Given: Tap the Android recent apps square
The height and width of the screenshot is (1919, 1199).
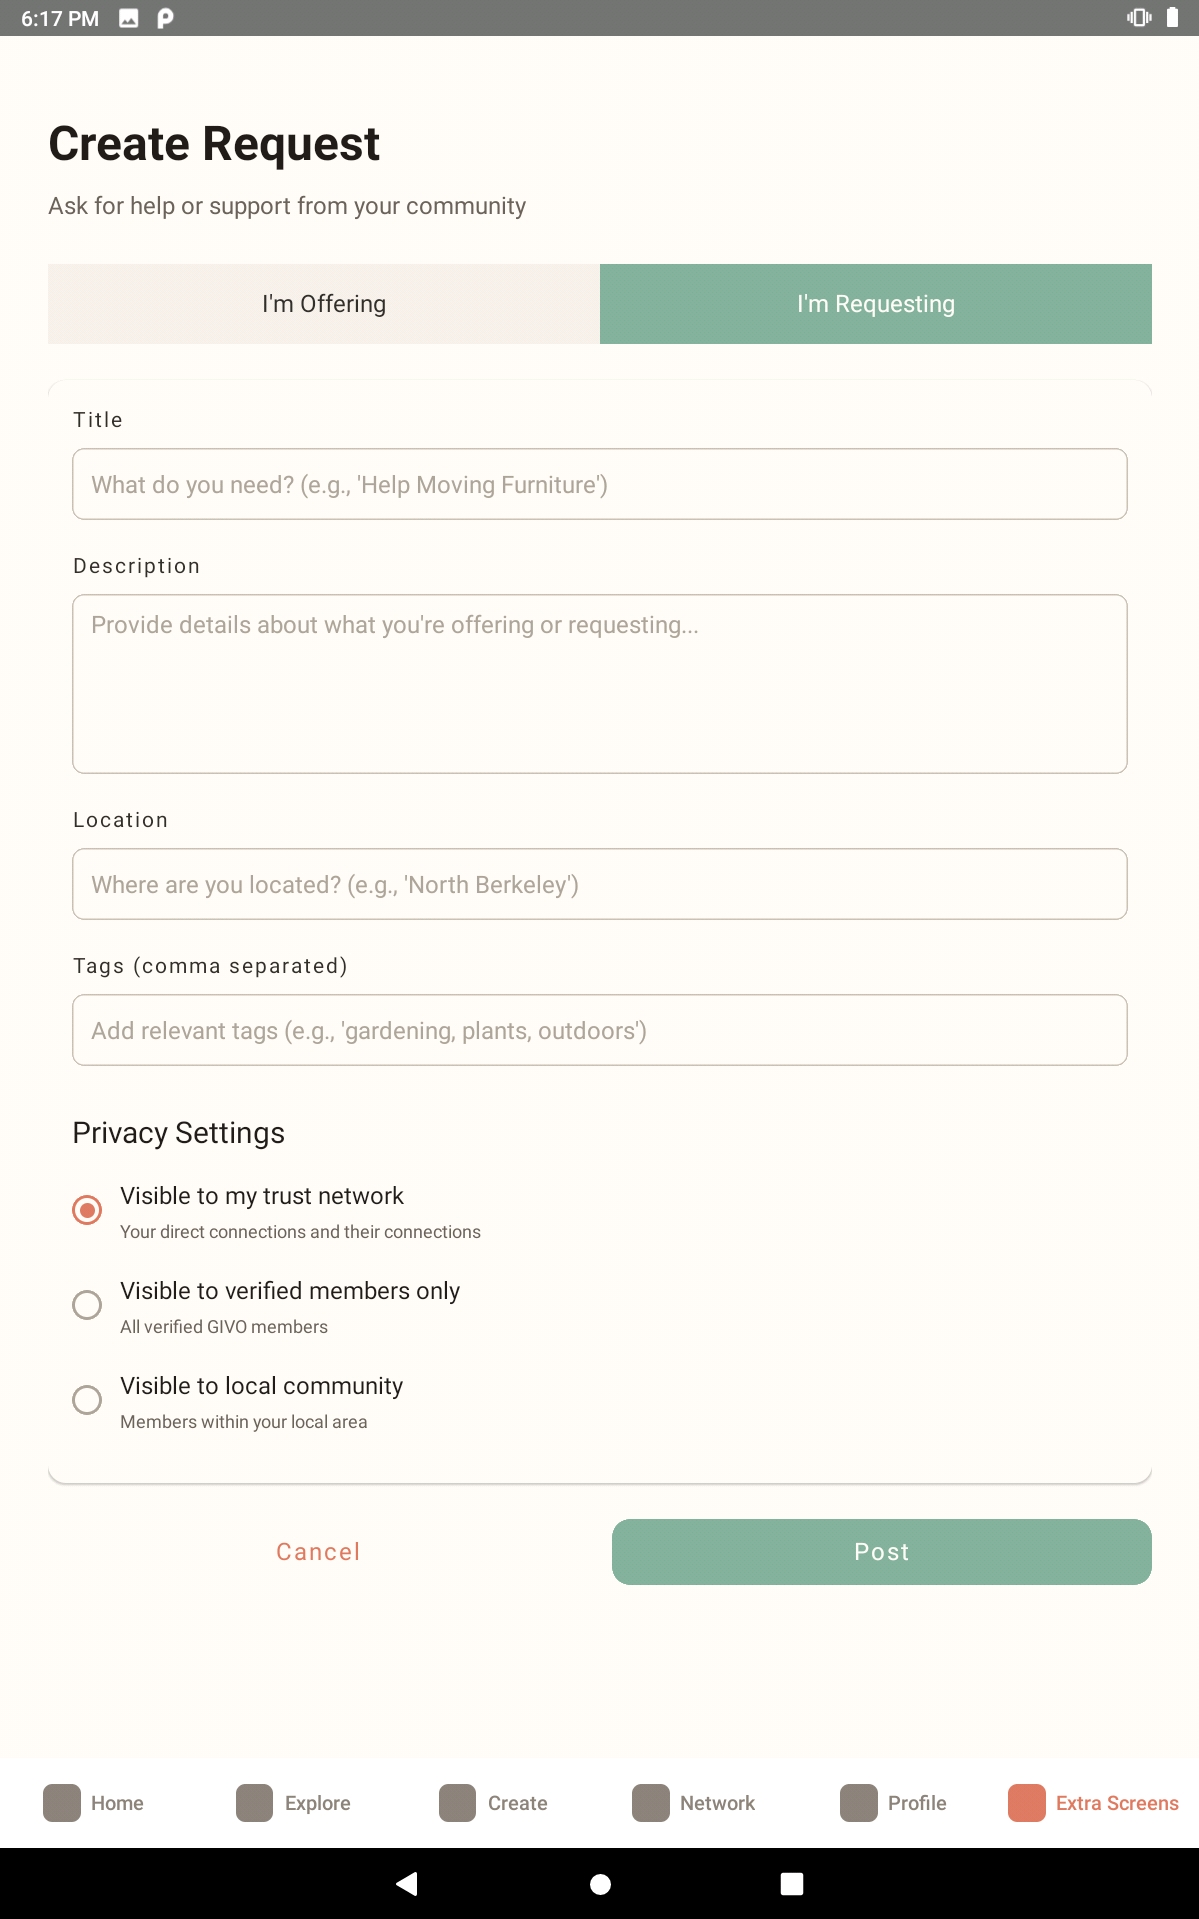Looking at the screenshot, I should point(792,1884).
